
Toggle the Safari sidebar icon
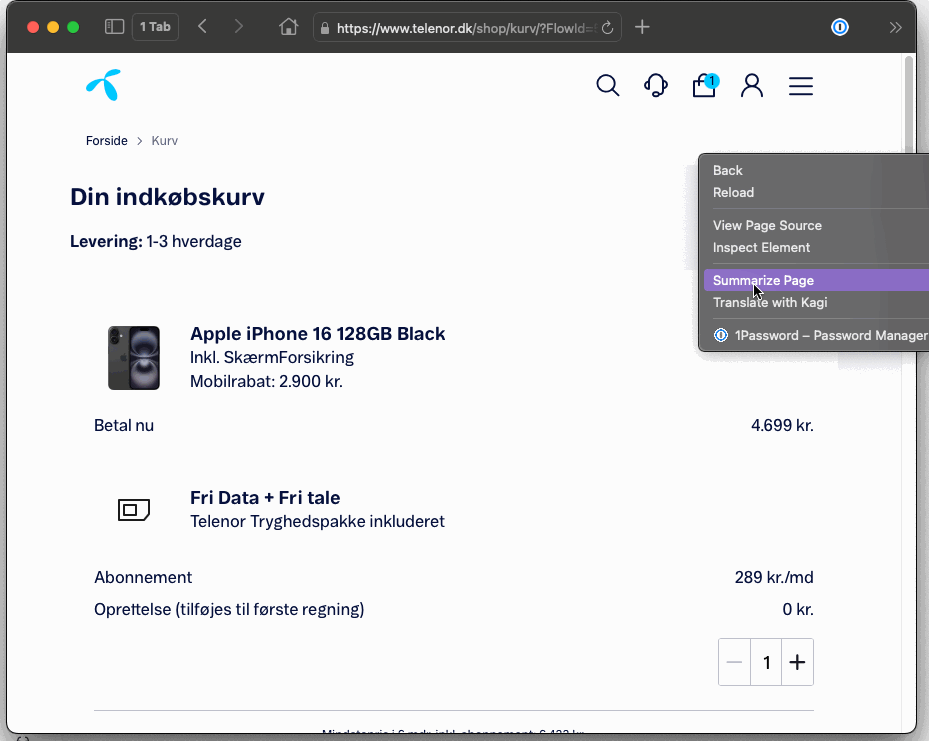(114, 27)
